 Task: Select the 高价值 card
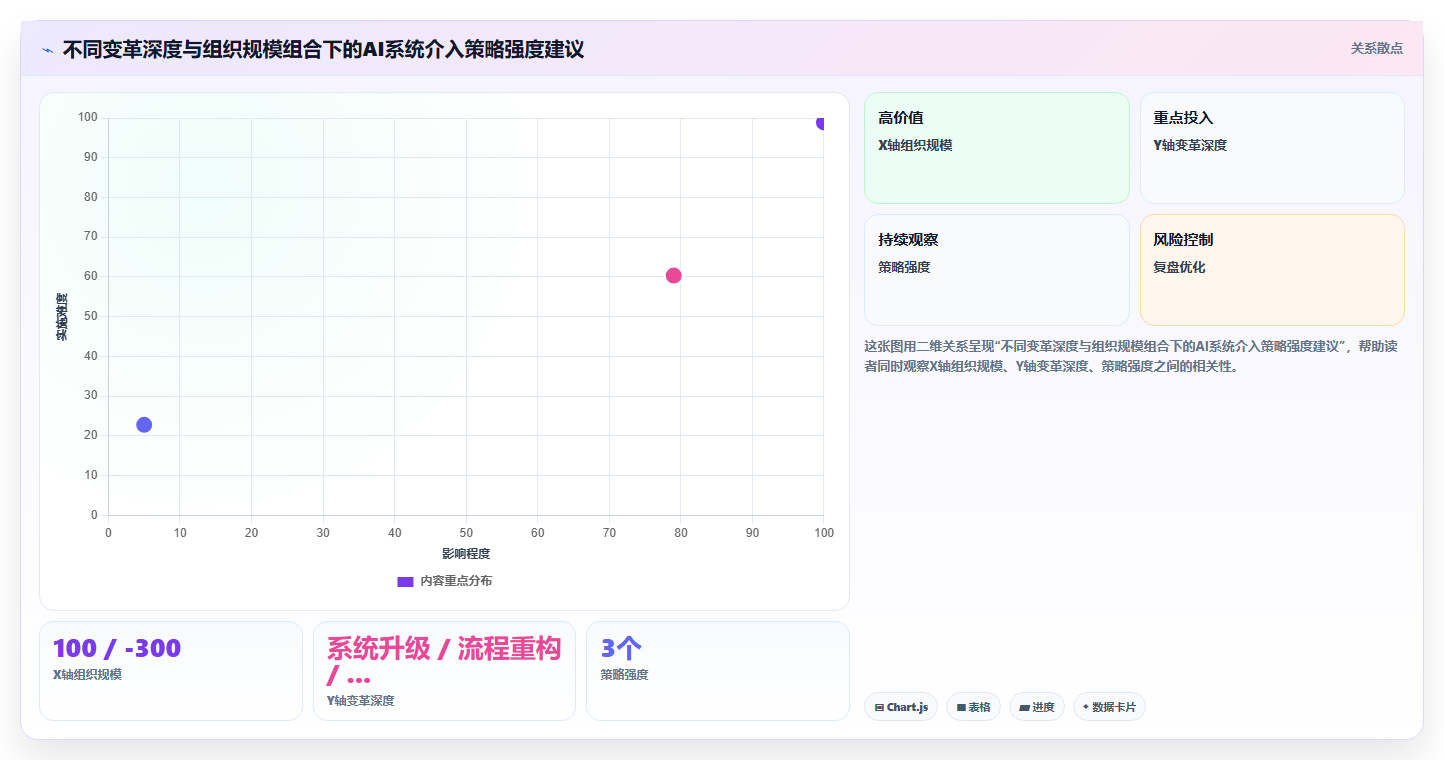pos(996,148)
